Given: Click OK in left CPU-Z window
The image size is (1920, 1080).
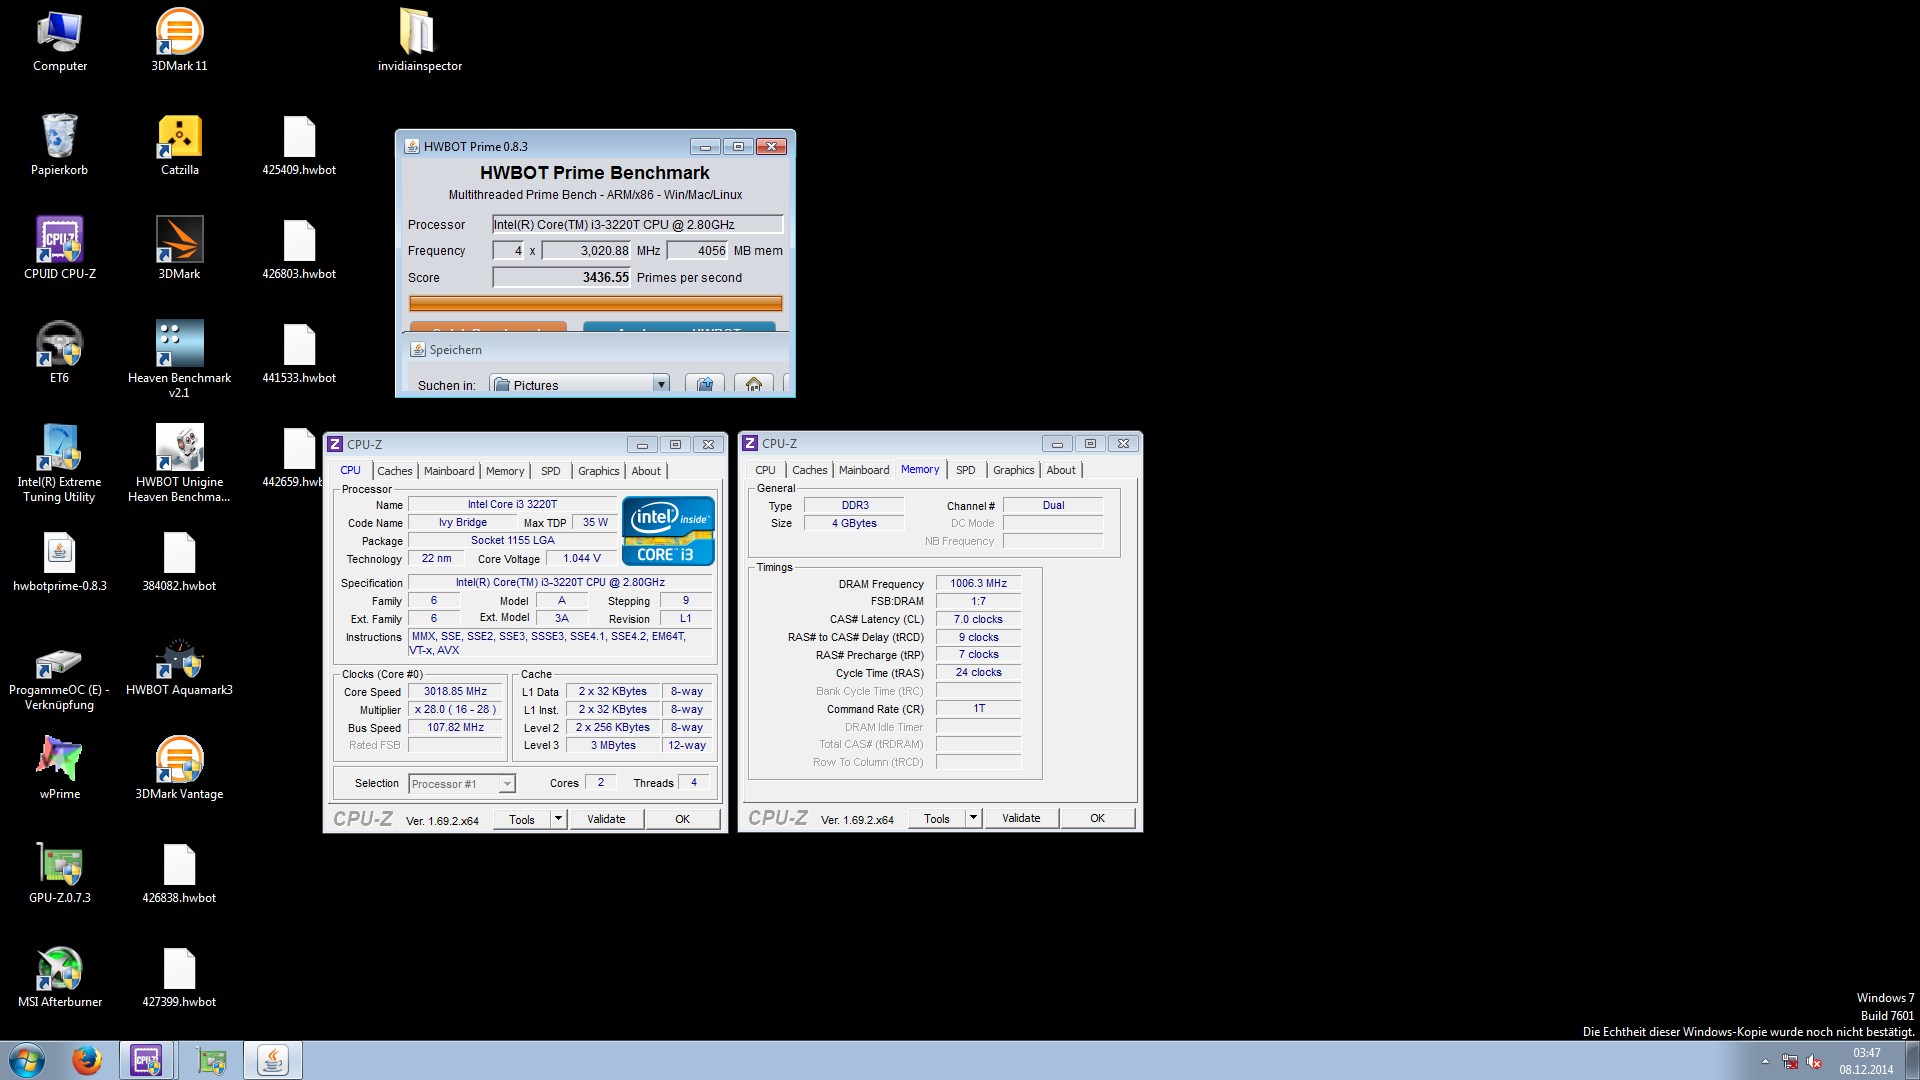Looking at the screenshot, I should 682,819.
